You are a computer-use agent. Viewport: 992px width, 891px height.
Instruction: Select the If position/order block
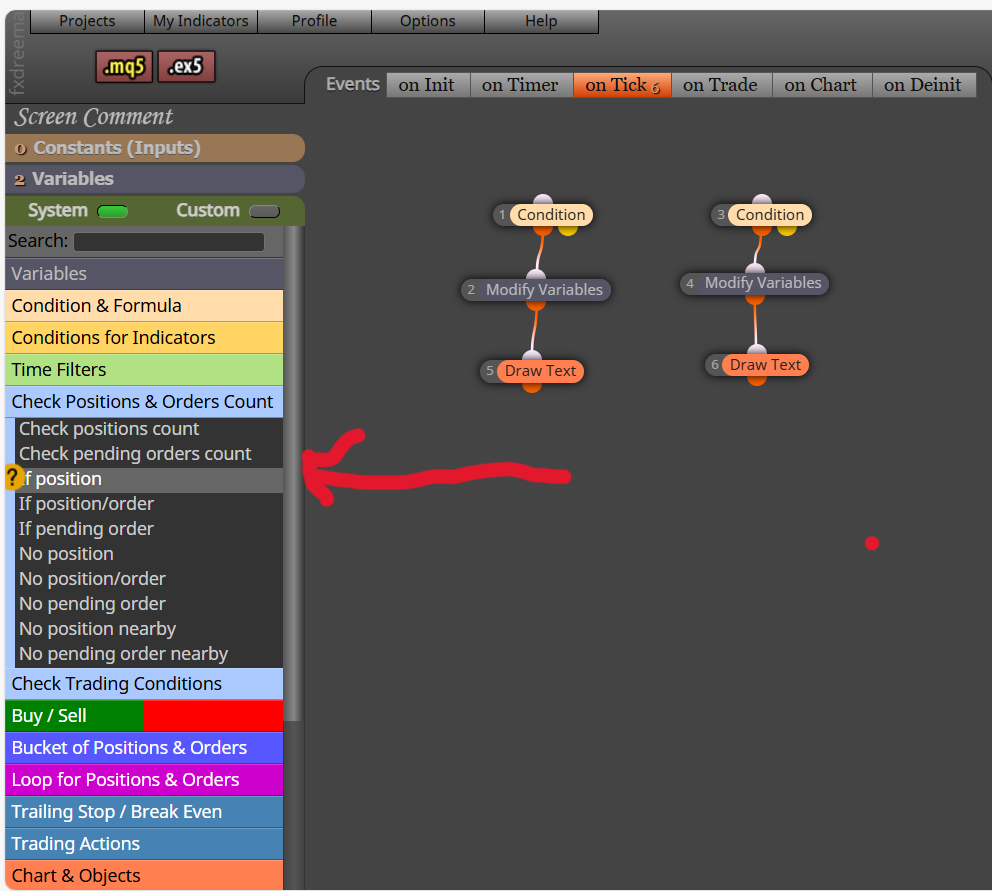[149, 504]
